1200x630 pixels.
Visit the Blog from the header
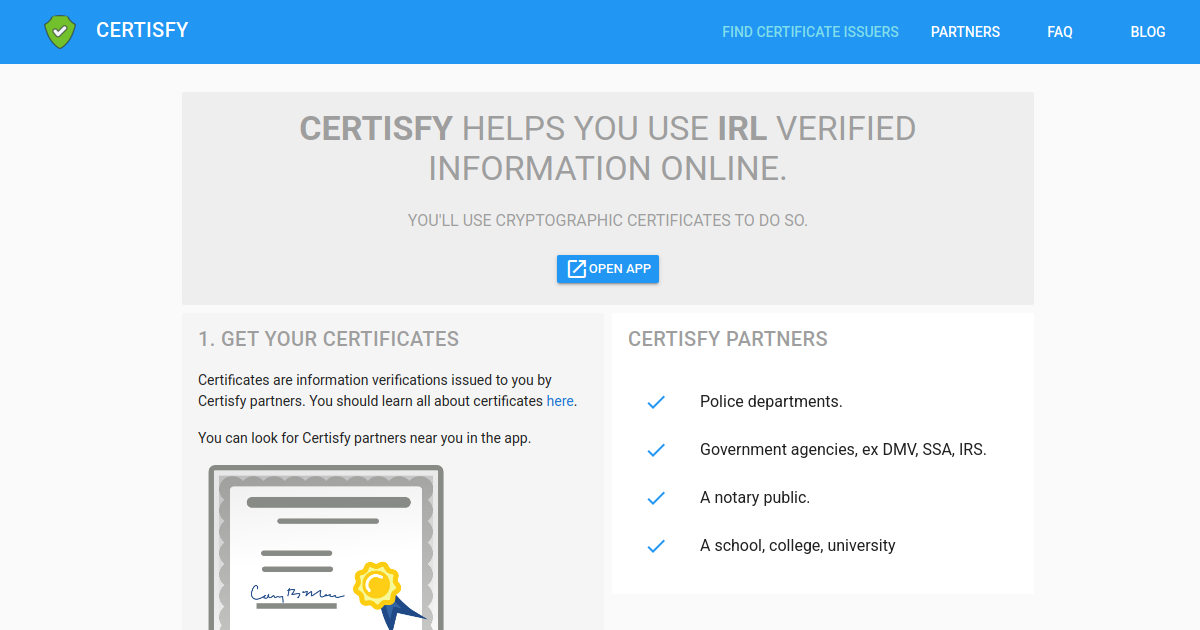[x=1148, y=32]
